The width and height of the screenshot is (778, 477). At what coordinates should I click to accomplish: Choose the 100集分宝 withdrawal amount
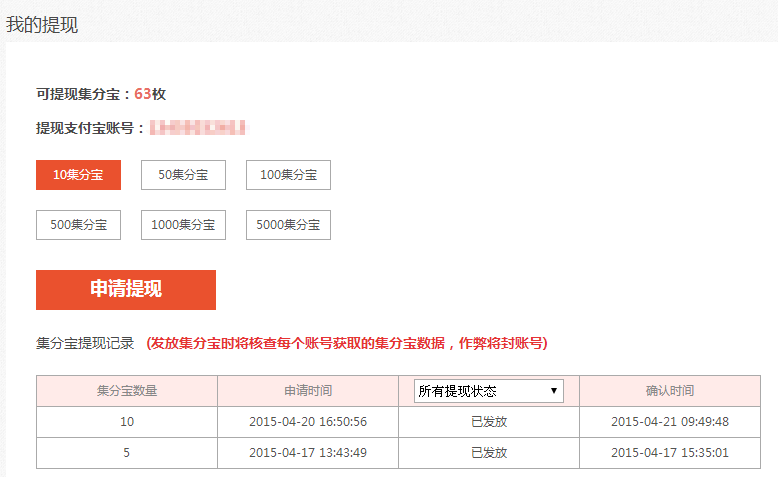pyautogui.click(x=288, y=175)
